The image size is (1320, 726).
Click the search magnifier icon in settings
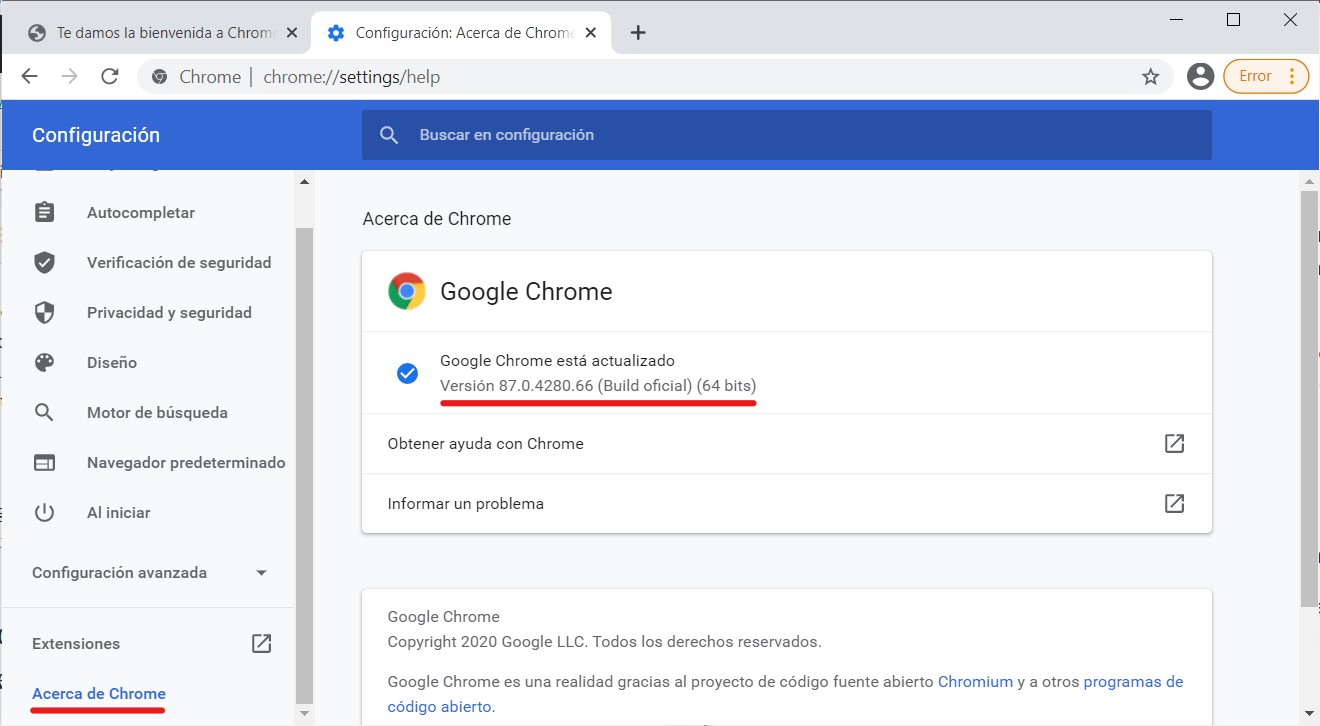pos(390,135)
